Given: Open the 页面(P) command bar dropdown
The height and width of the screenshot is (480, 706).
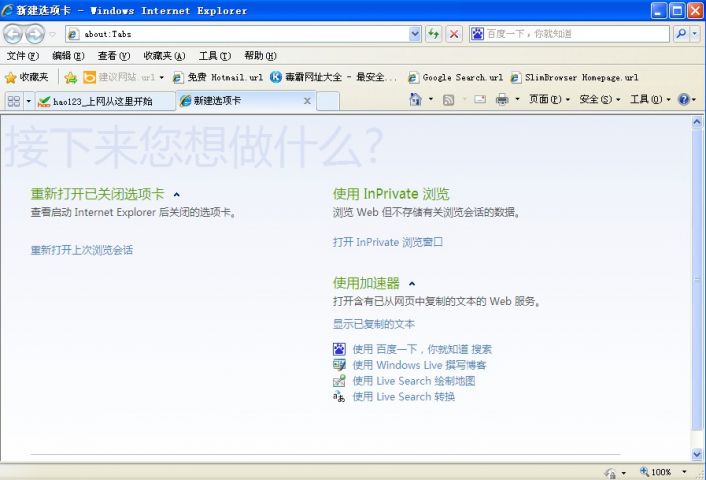Looking at the screenshot, I should [x=549, y=99].
